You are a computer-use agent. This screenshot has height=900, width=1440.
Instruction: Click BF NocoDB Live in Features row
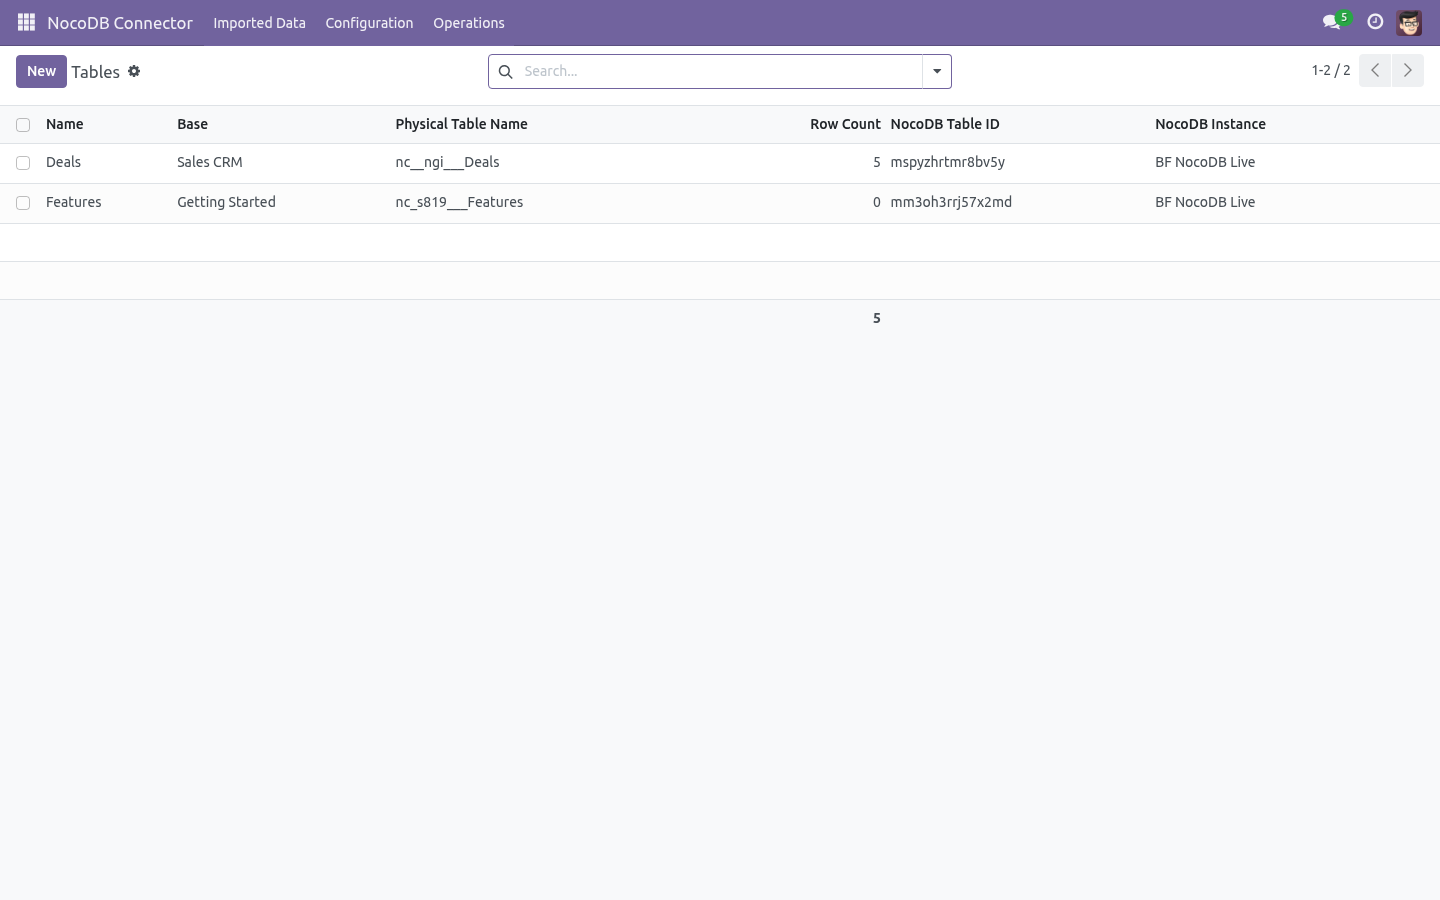[x=1205, y=202]
